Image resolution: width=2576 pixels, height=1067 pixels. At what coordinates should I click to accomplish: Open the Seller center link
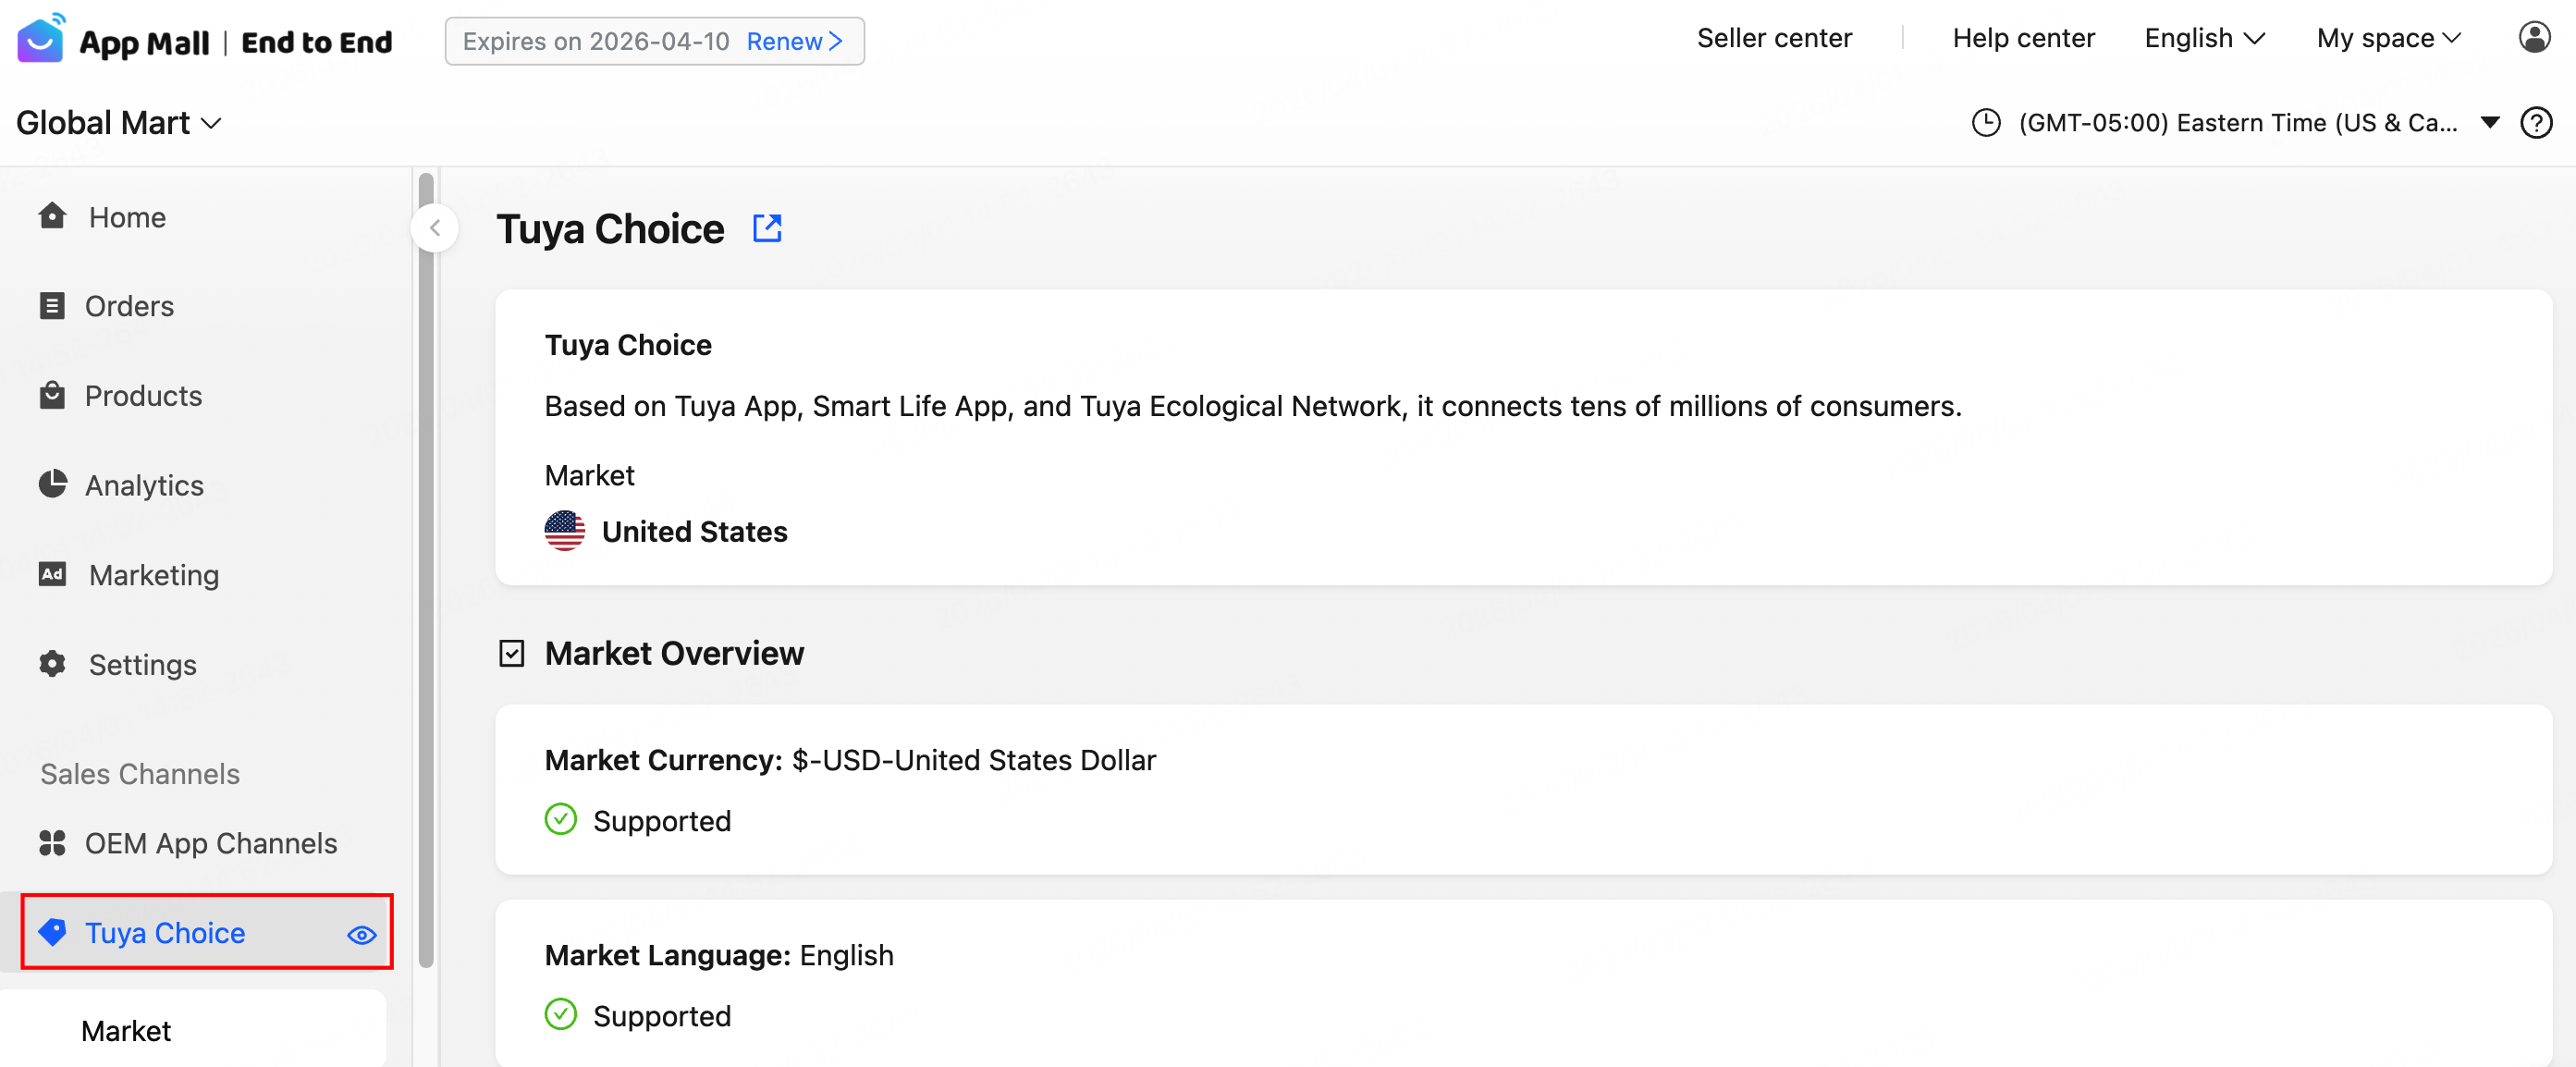point(1773,38)
